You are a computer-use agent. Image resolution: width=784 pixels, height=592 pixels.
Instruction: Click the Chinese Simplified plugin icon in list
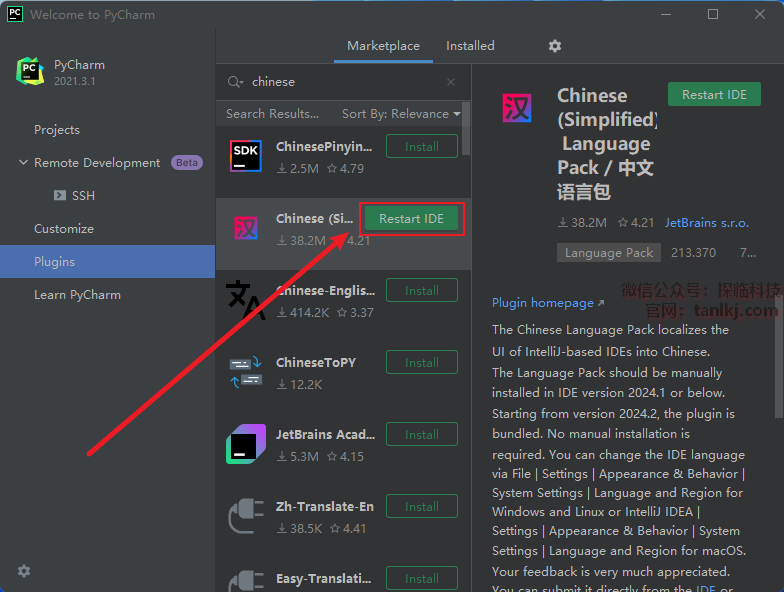click(246, 228)
